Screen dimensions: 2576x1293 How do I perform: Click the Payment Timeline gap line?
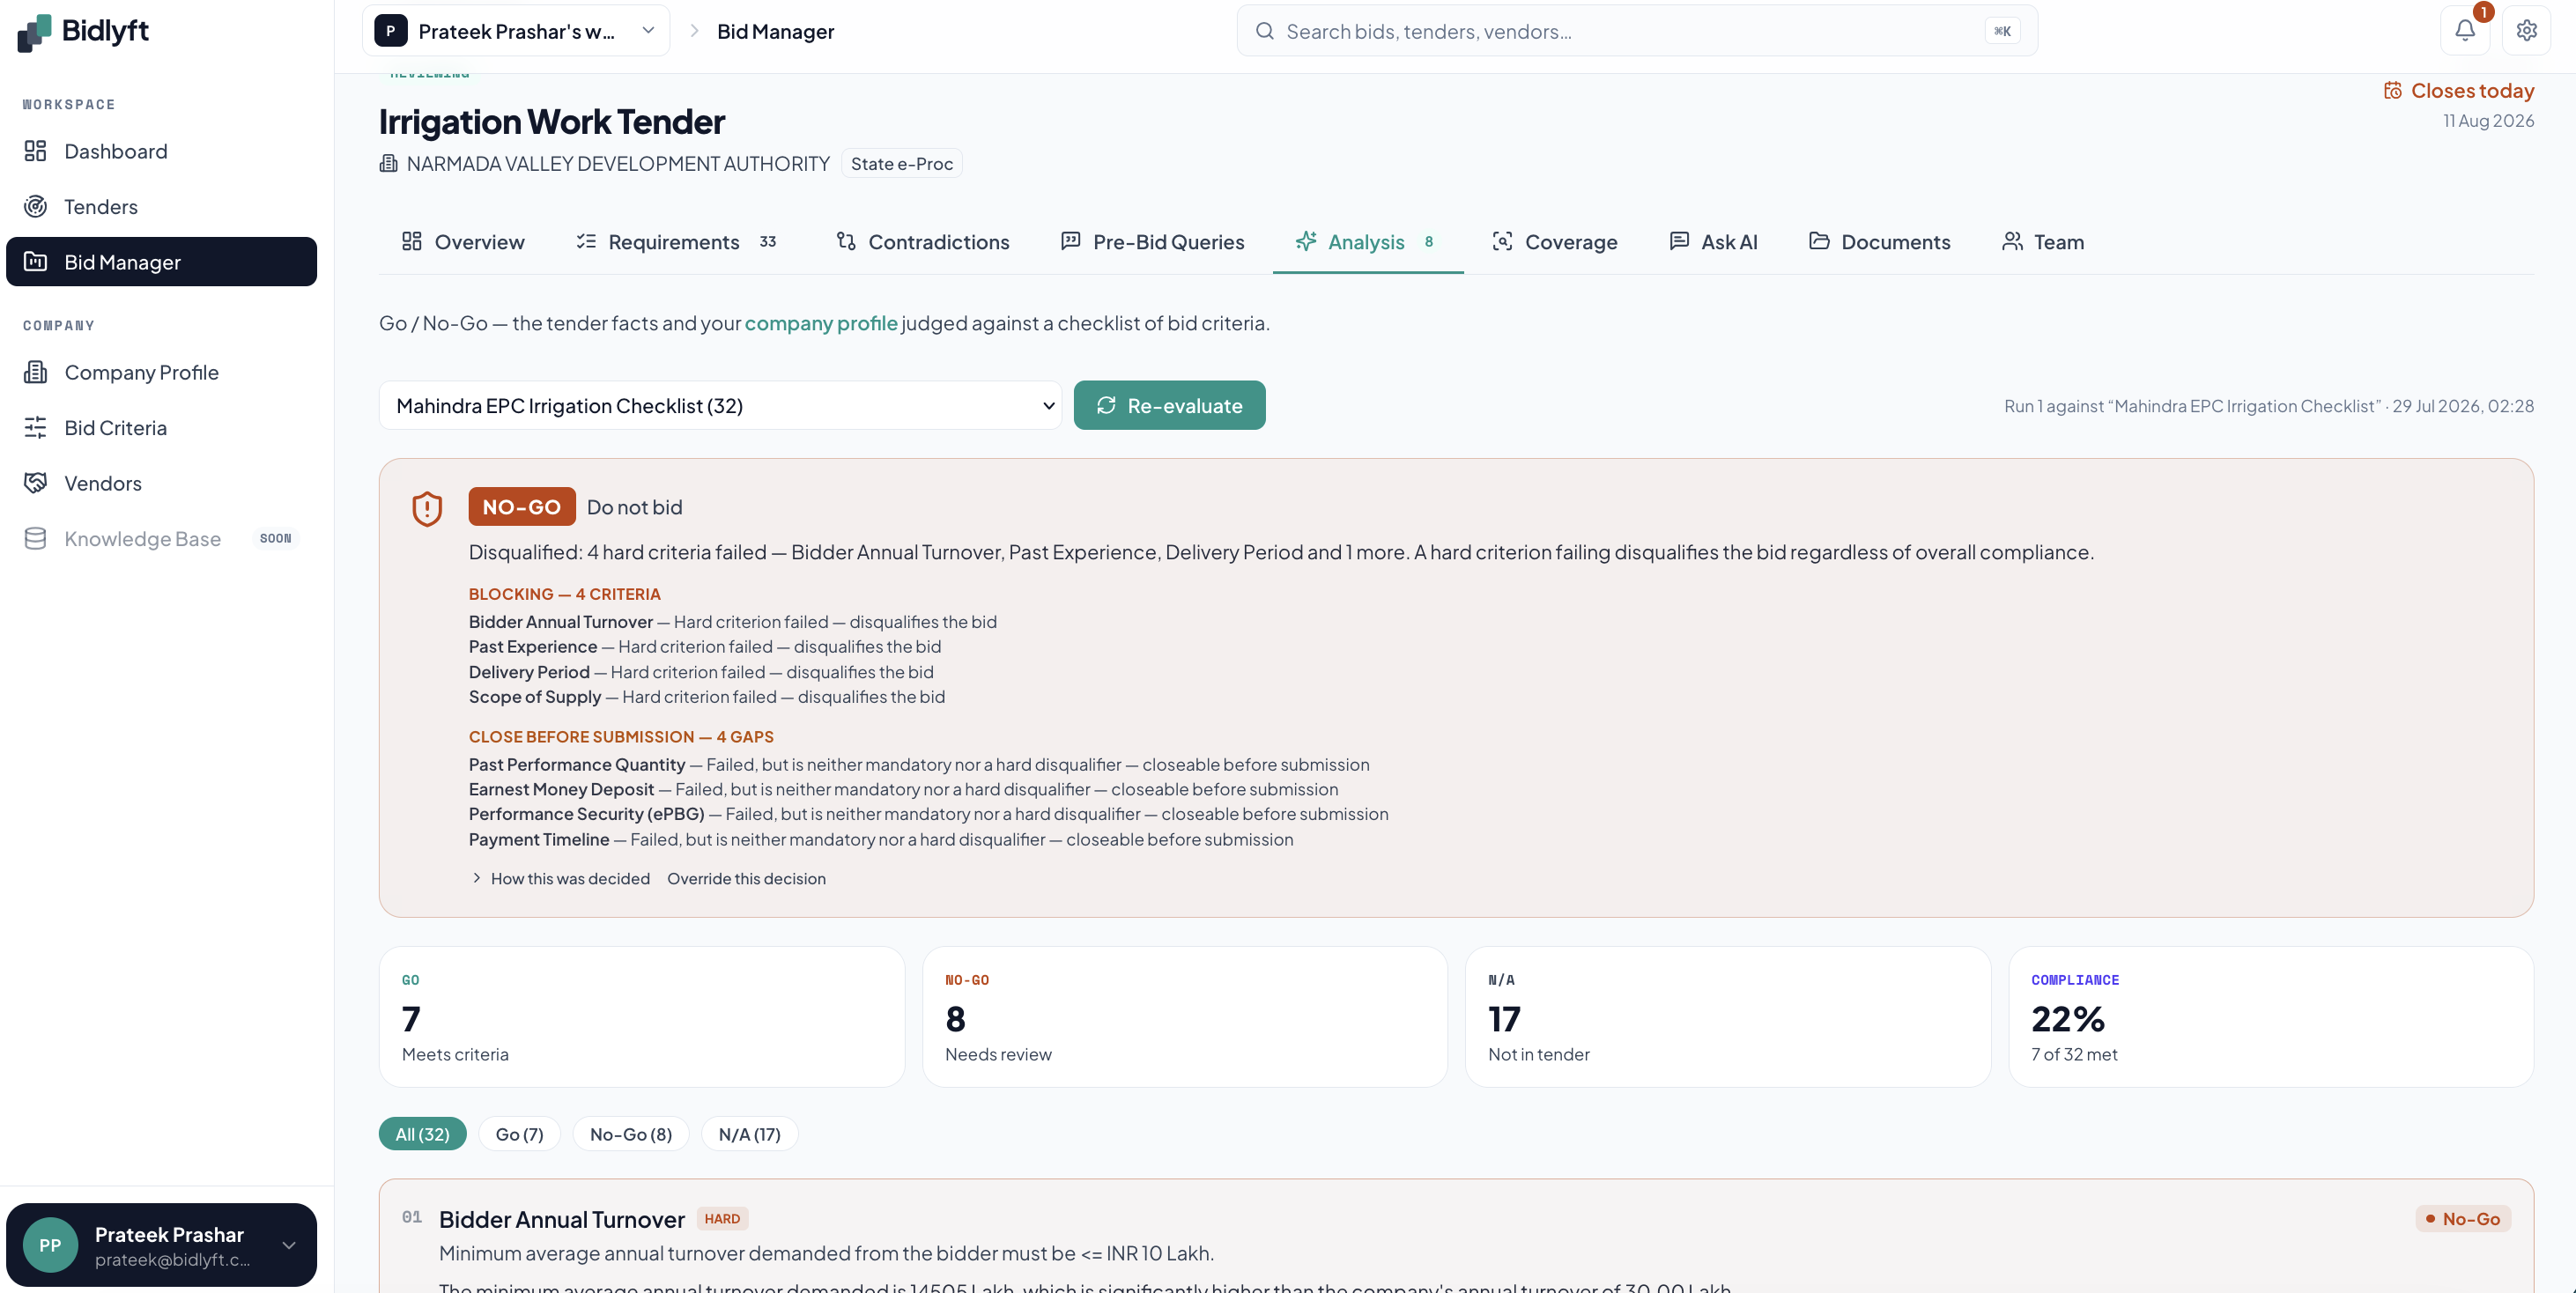point(881,839)
